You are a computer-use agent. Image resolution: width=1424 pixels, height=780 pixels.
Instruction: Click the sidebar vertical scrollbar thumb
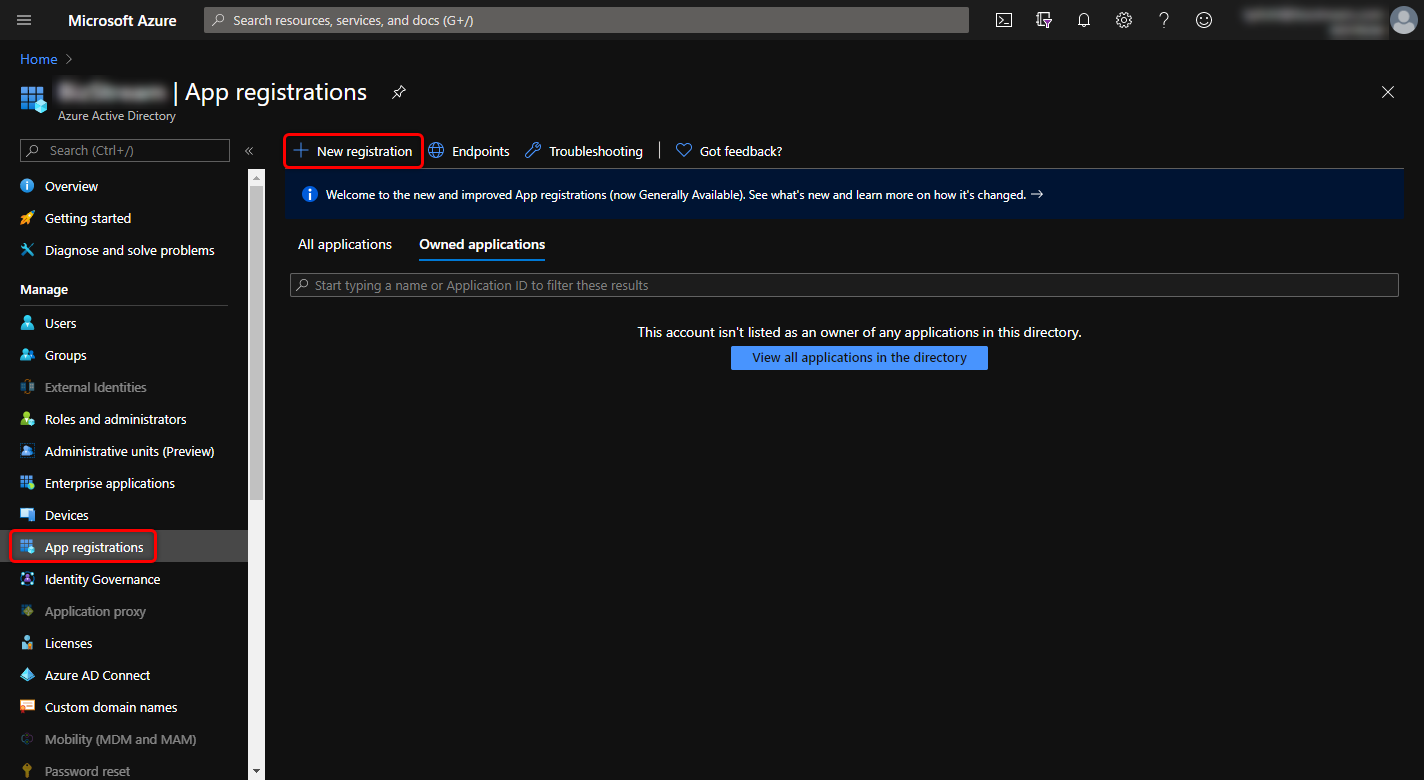tap(257, 342)
